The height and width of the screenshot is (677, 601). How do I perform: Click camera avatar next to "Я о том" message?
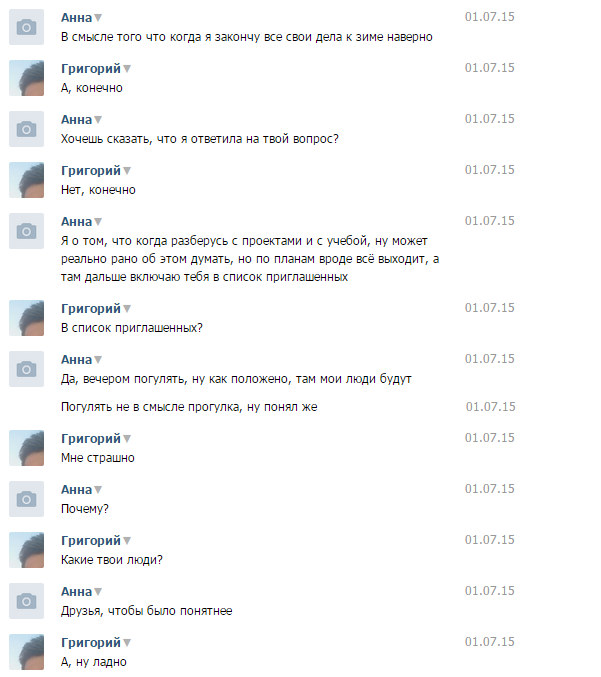coord(26,231)
